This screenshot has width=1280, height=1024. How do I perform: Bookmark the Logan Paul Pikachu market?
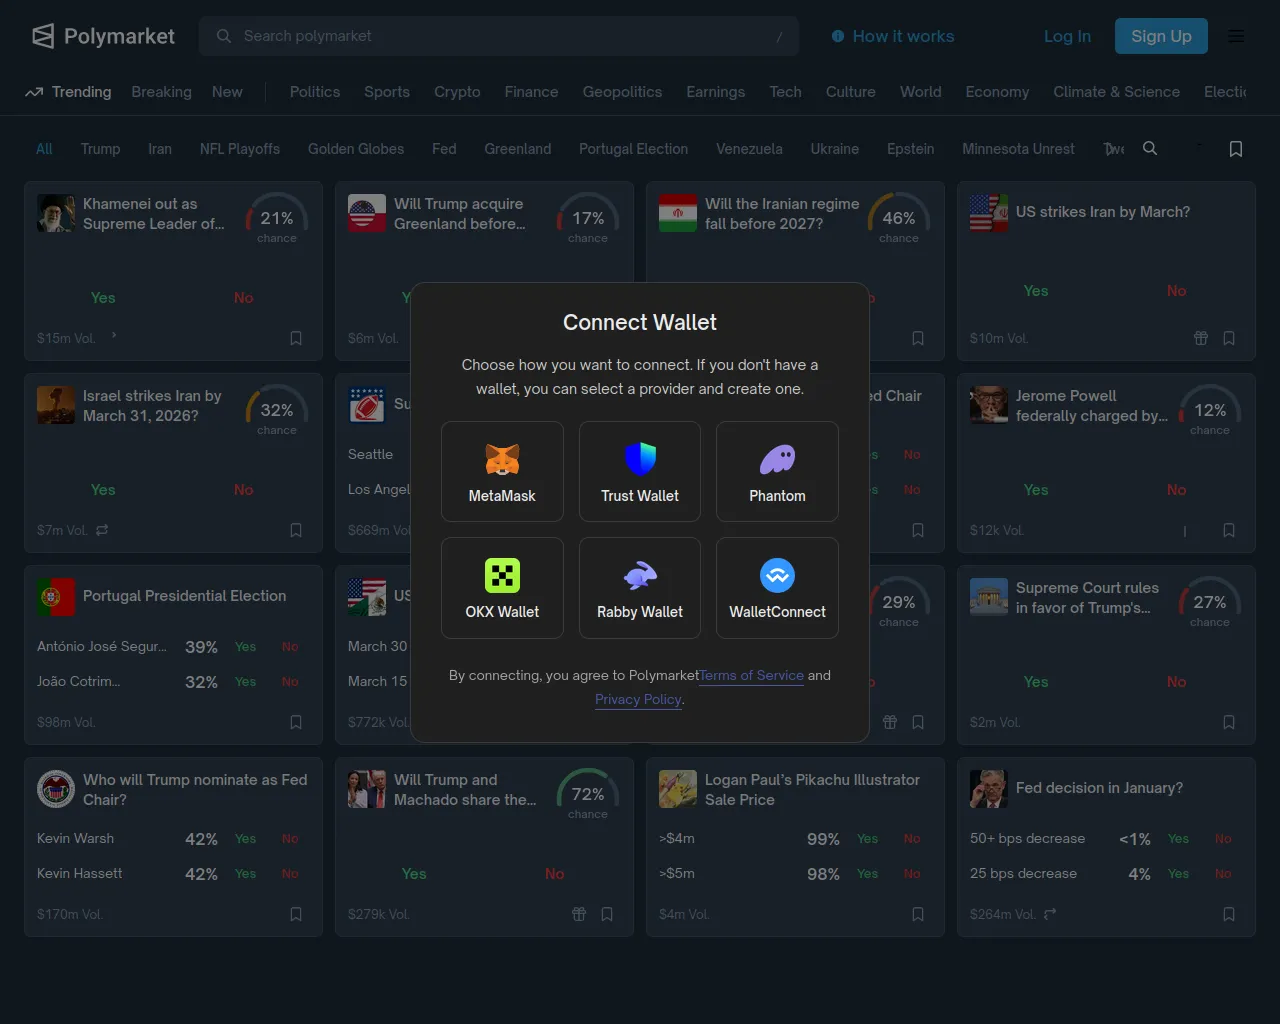pyautogui.click(x=918, y=914)
